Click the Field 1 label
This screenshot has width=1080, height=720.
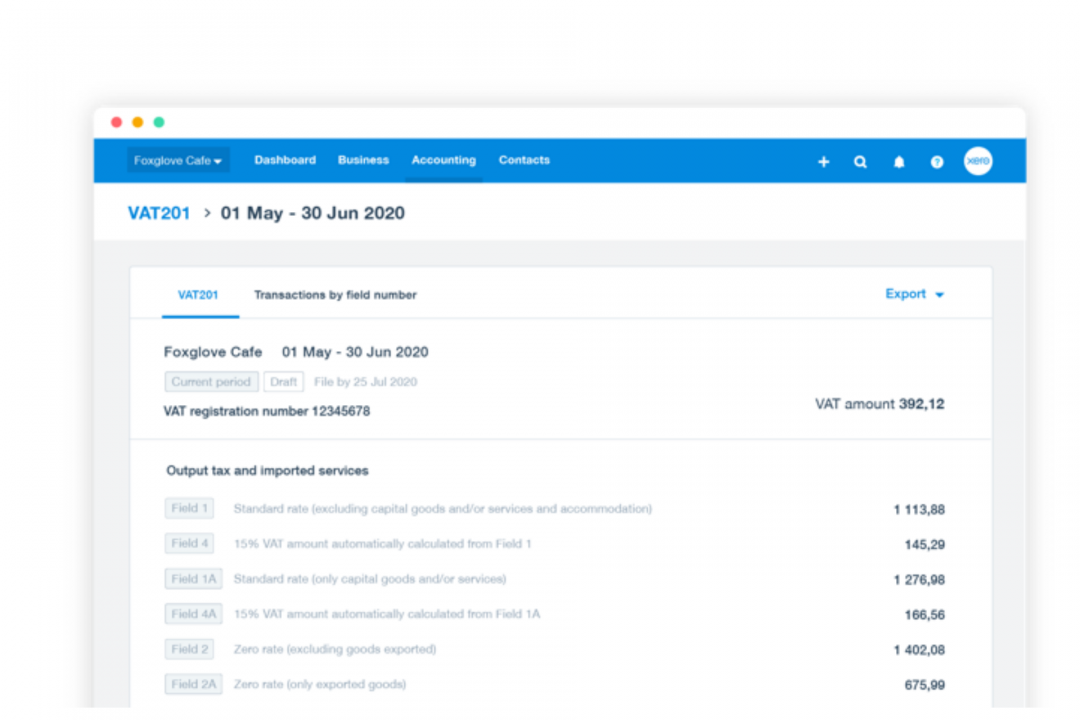189,509
